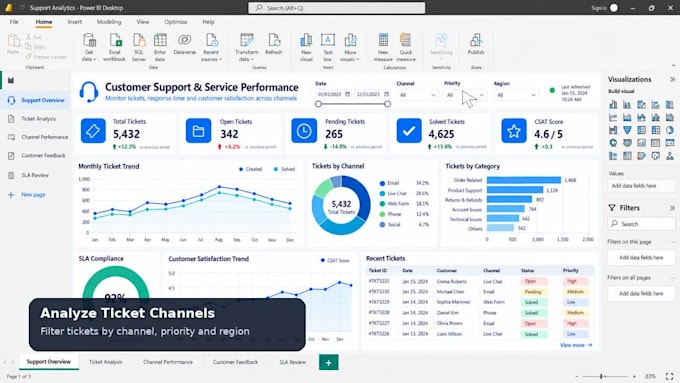Viewport: 680px width, 383px height.
Task: Pick the matrix visualization icon
Action: click(656, 130)
